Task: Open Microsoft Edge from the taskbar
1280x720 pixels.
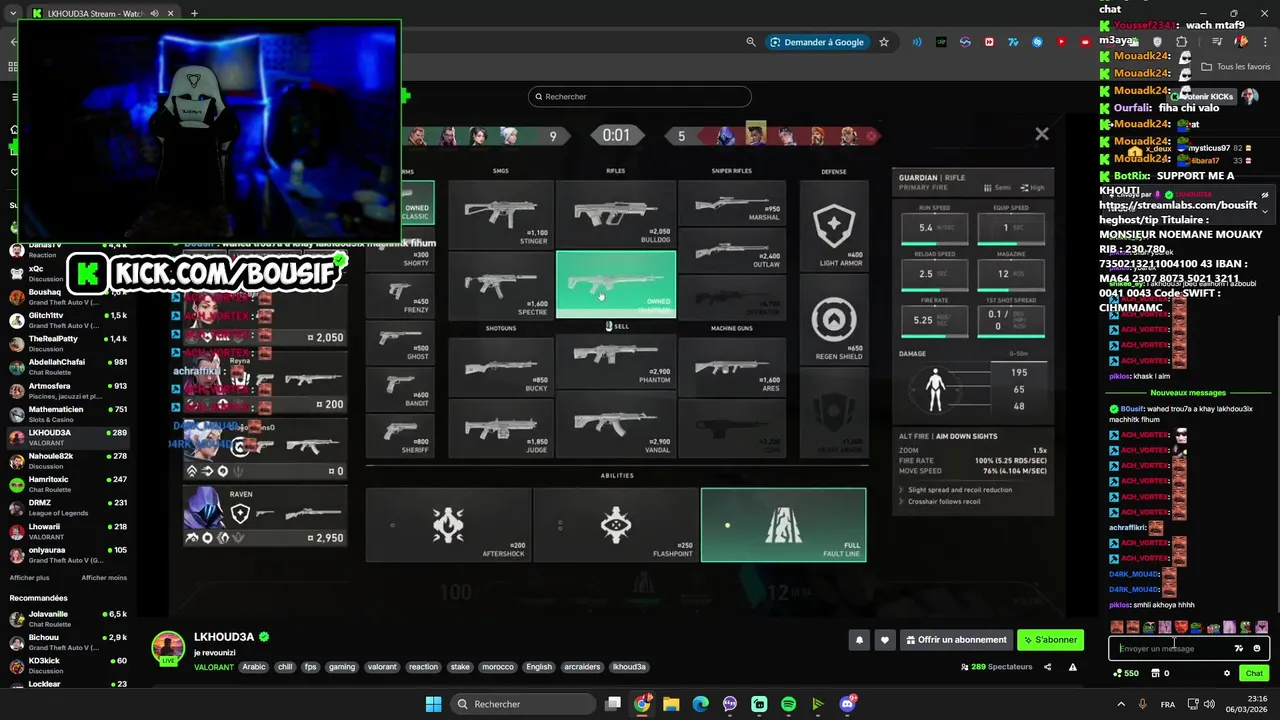Action: click(x=700, y=704)
